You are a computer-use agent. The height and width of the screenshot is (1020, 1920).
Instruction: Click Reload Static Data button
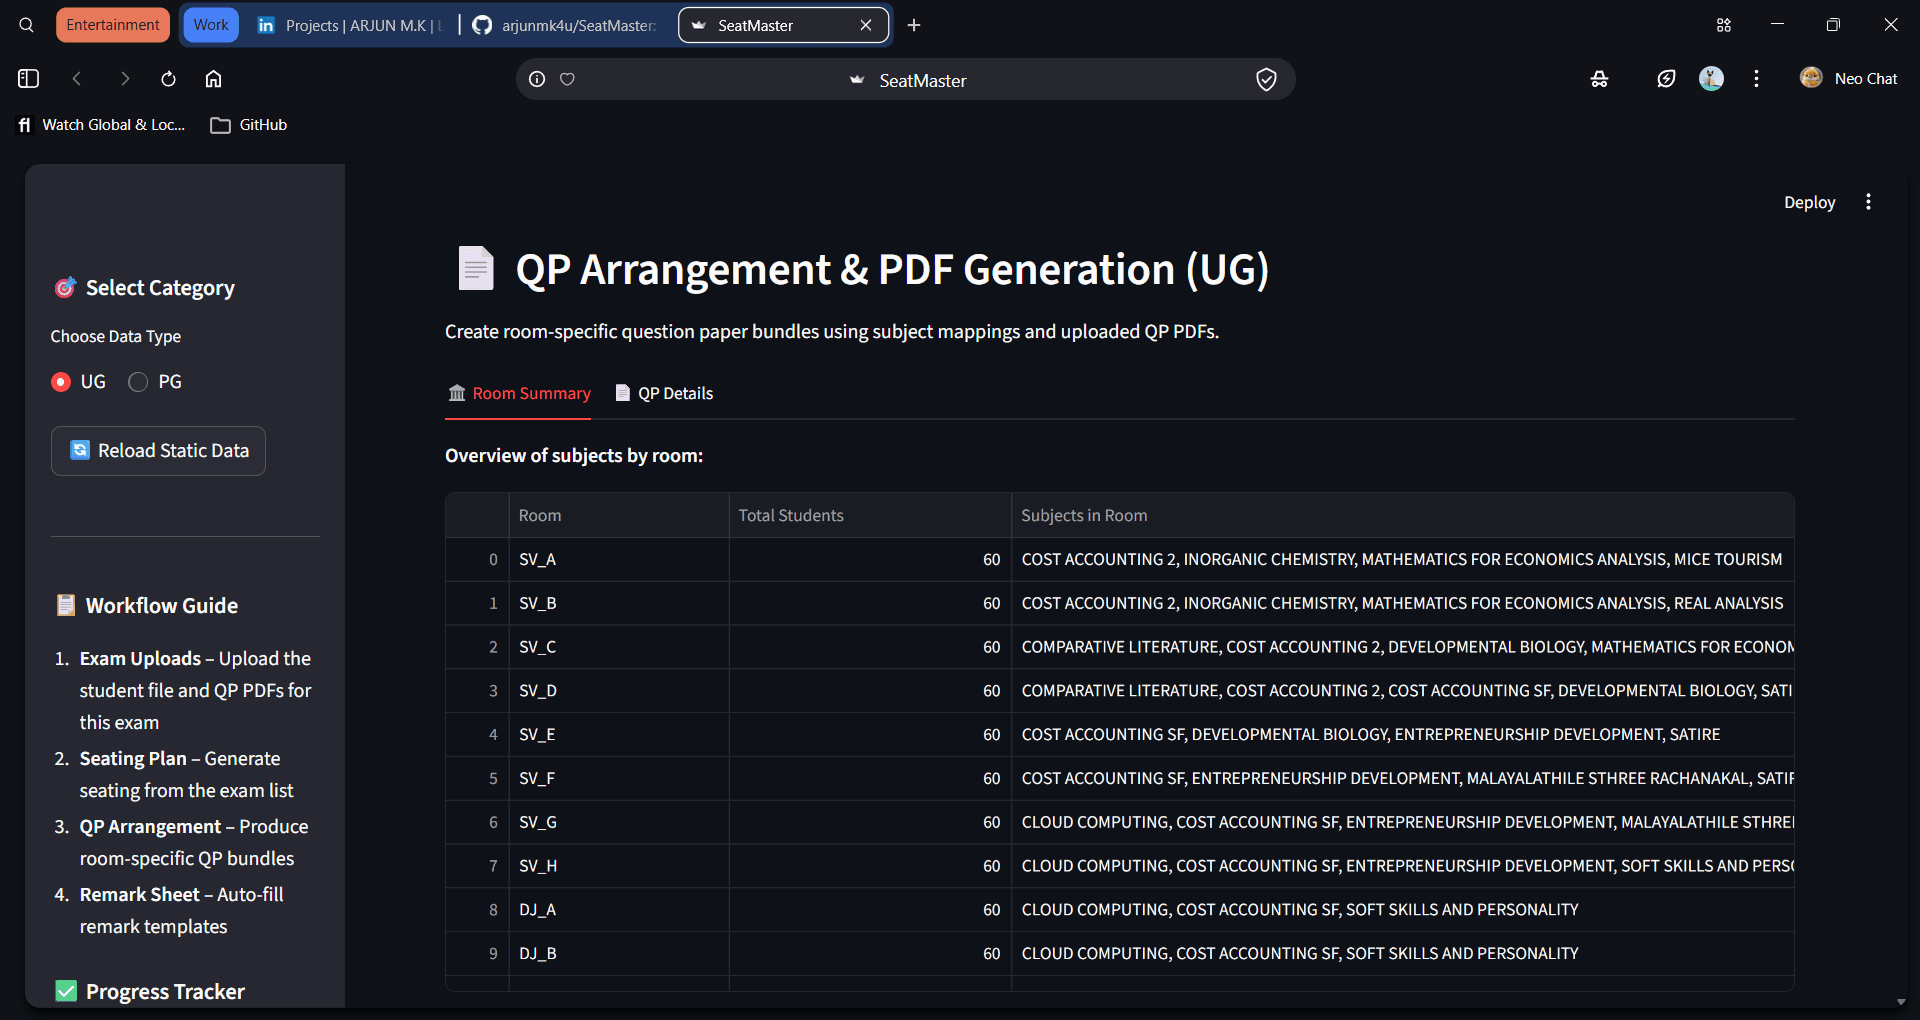click(x=158, y=451)
